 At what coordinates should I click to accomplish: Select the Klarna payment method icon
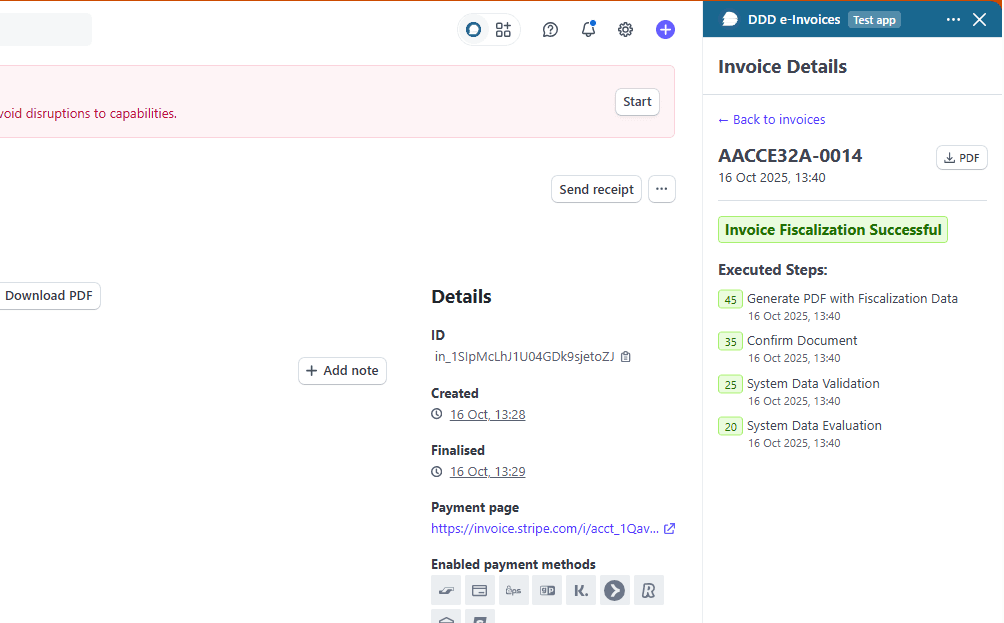click(581, 590)
